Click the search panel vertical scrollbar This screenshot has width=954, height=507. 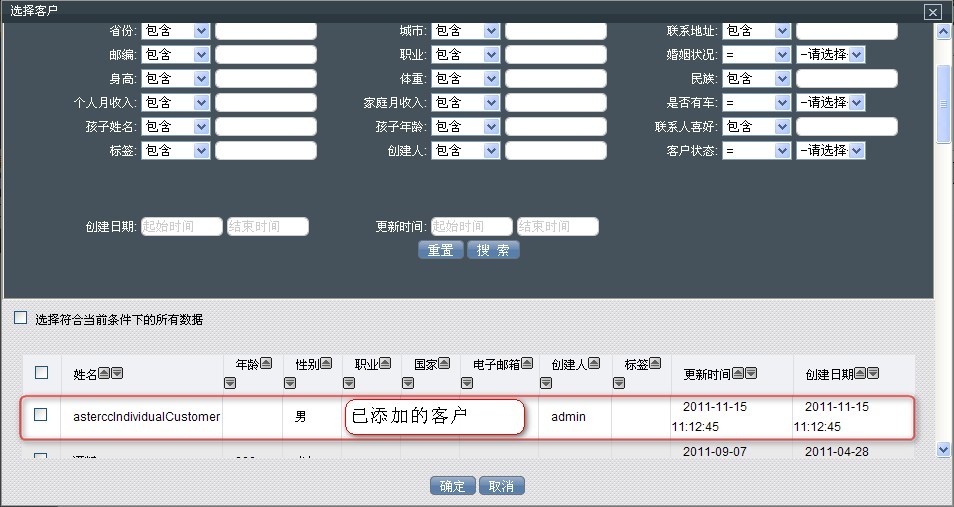[x=942, y=100]
